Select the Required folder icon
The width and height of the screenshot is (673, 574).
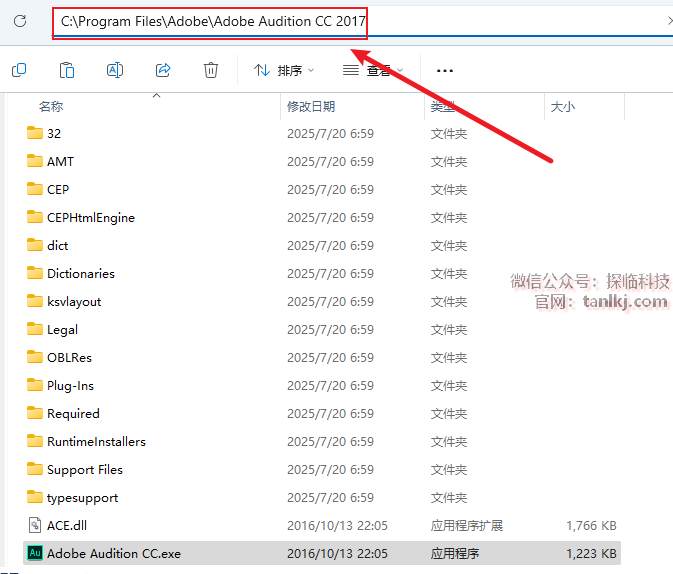click(x=35, y=413)
